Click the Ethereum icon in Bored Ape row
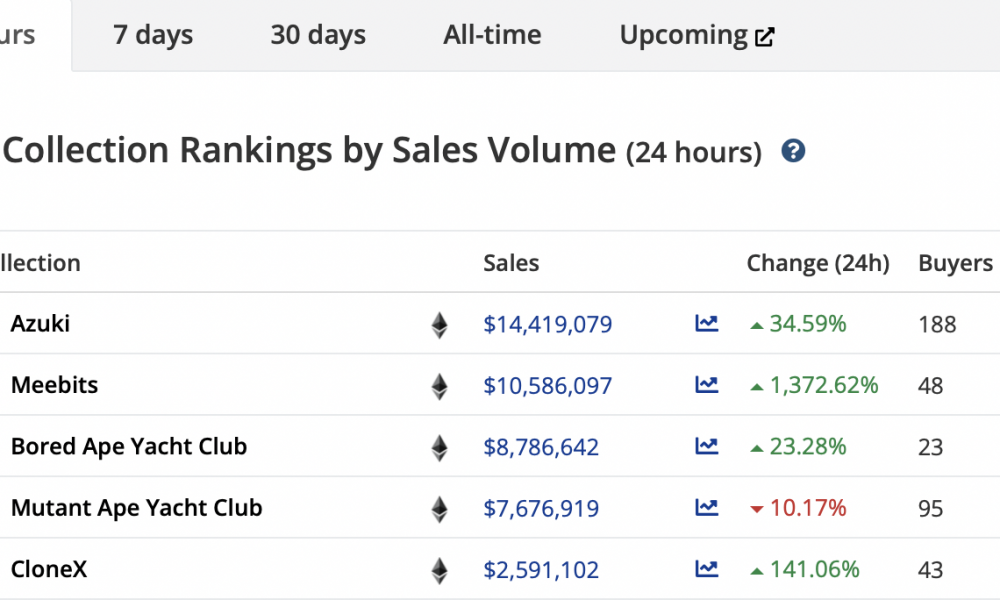Viewport: 1000px width, 600px height. tap(439, 448)
